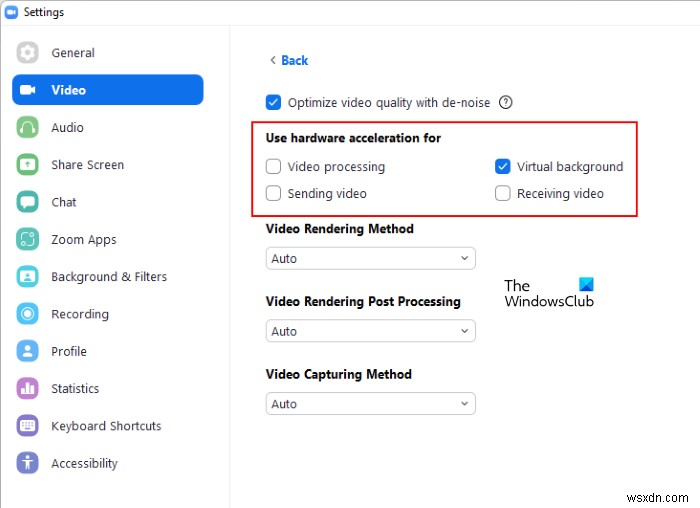Click the General gear icon
The width and height of the screenshot is (700, 508).
click(28, 53)
